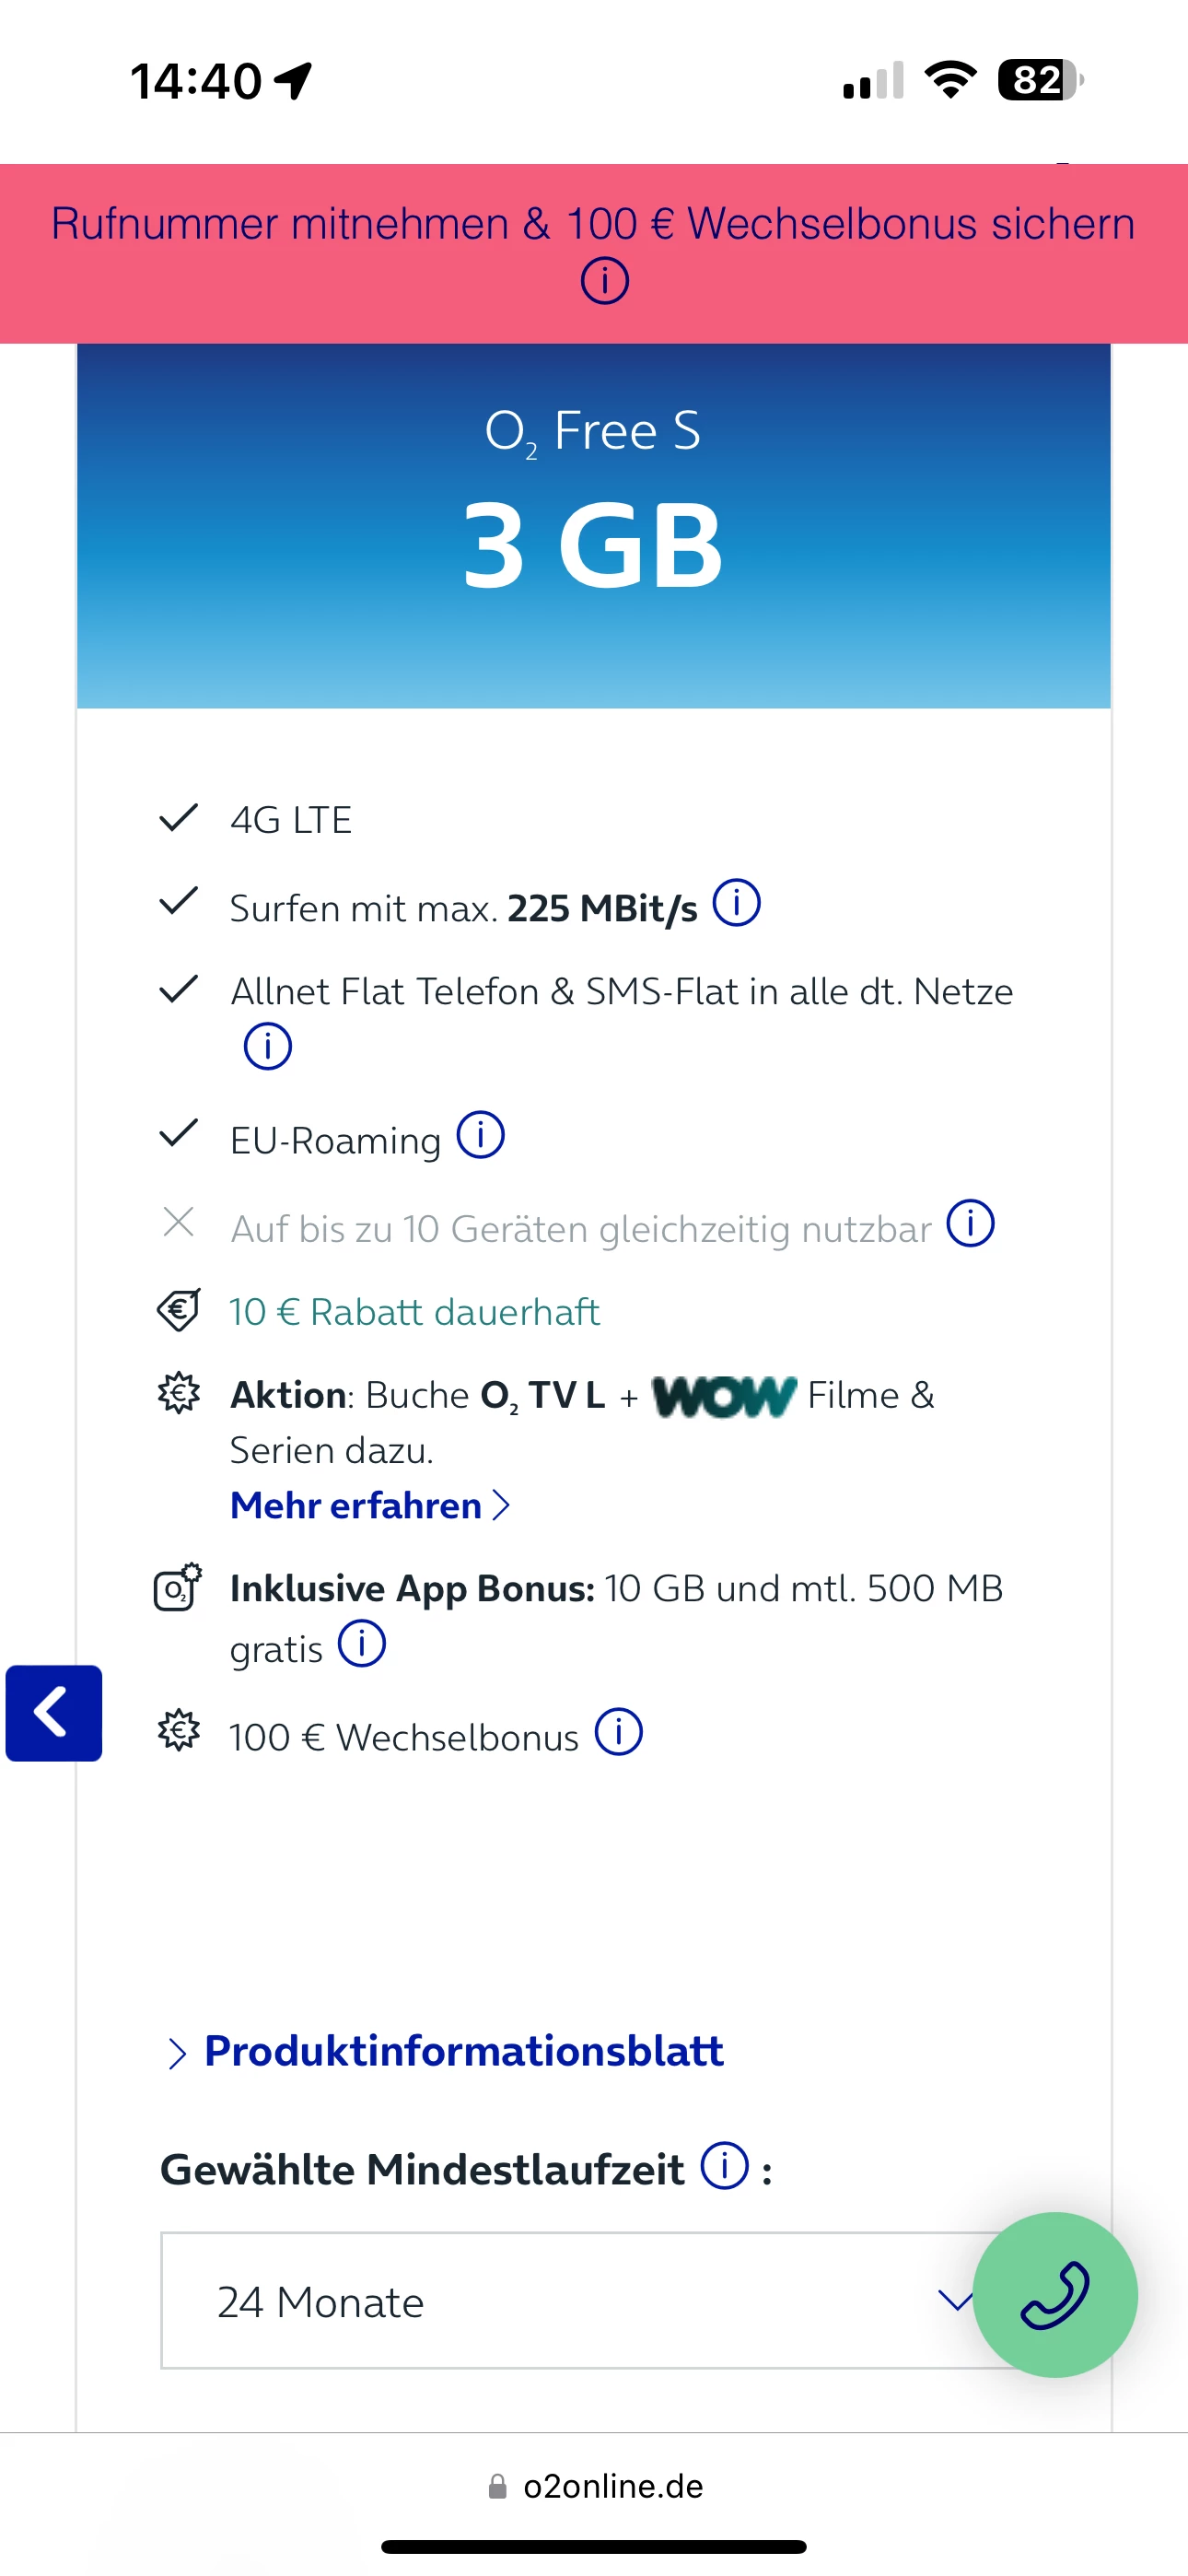Open info icon next to 225 MBit/s

tap(736, 904)
